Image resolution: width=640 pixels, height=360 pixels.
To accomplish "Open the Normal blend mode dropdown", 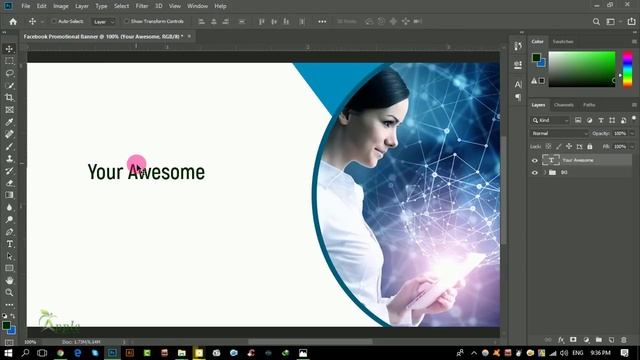I will point(560,133).
